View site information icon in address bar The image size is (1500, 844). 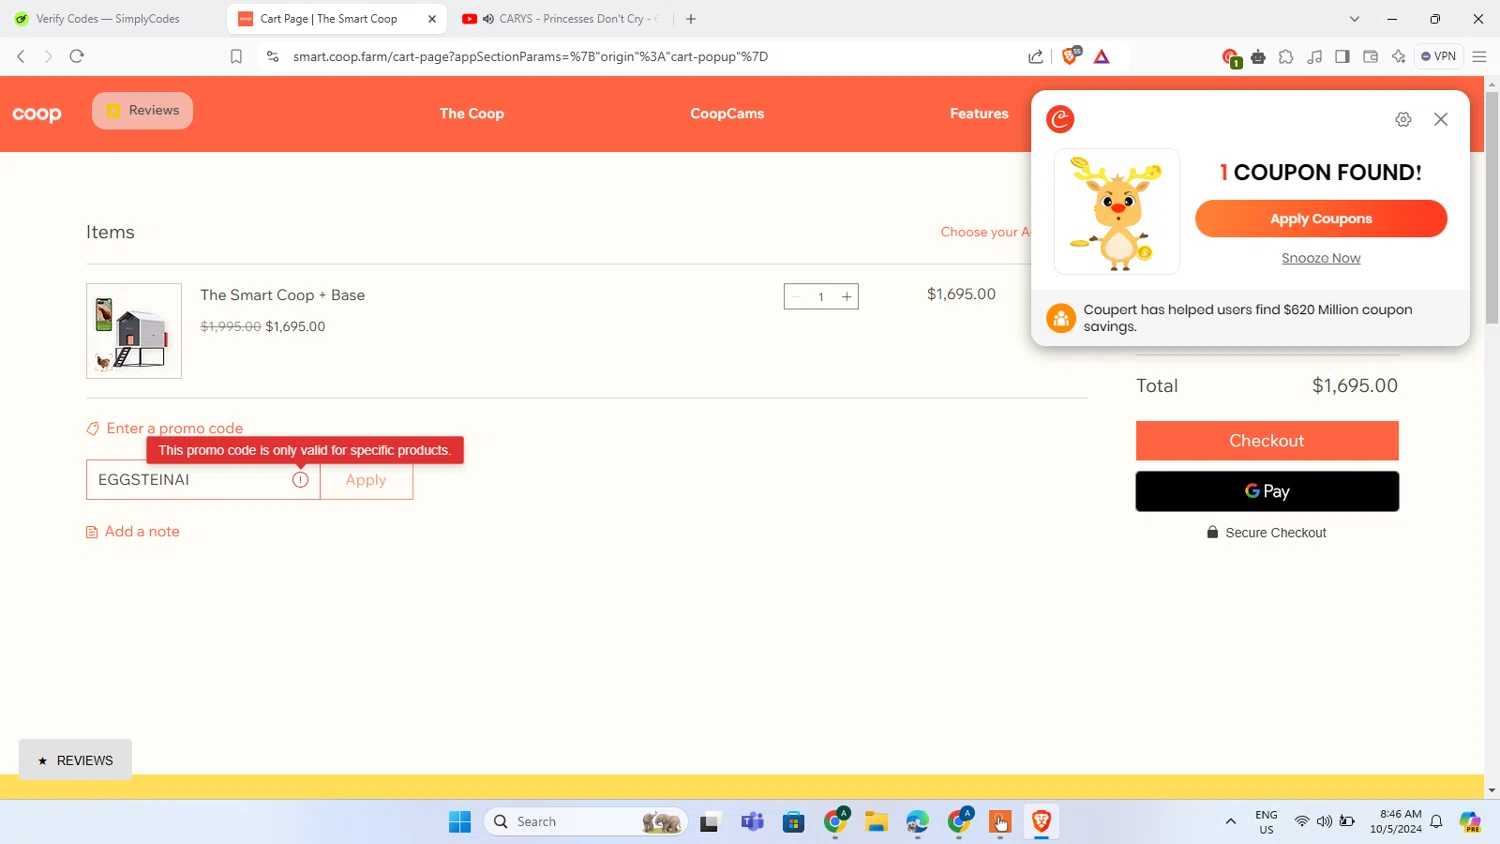(272, 57)
